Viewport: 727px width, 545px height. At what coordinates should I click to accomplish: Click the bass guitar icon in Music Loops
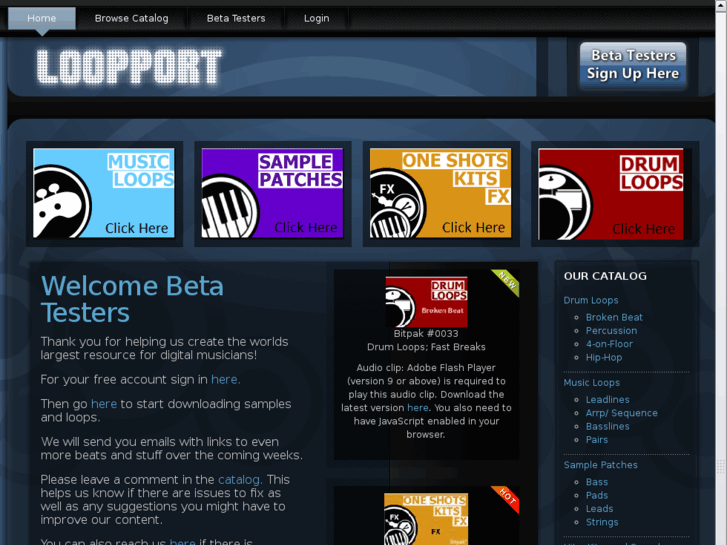(x=60, y=203)
